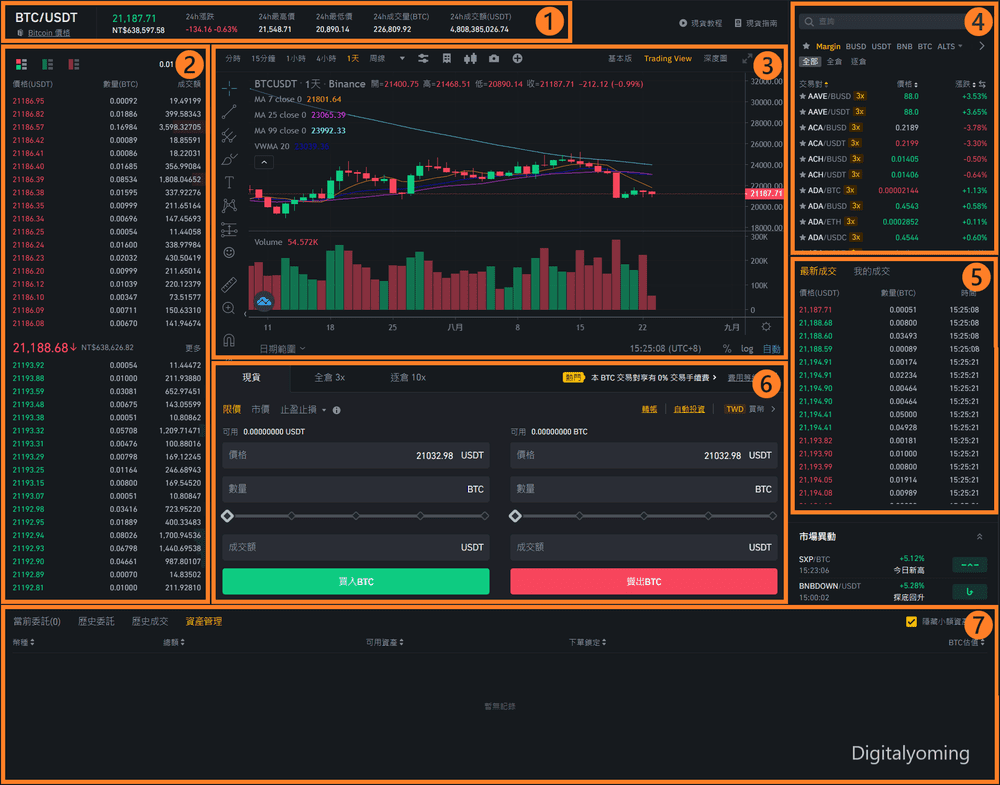This screenshot has width=1000, height=785.
Task: Toggle percent scale on chart
Action: click(x=727, y=349)
